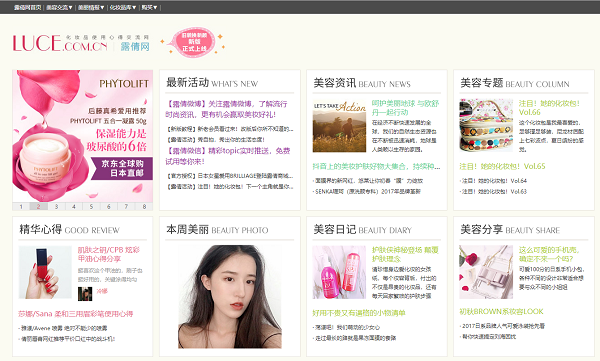Open the 美容分享 Beauty Share heading

tap(510, 230)
